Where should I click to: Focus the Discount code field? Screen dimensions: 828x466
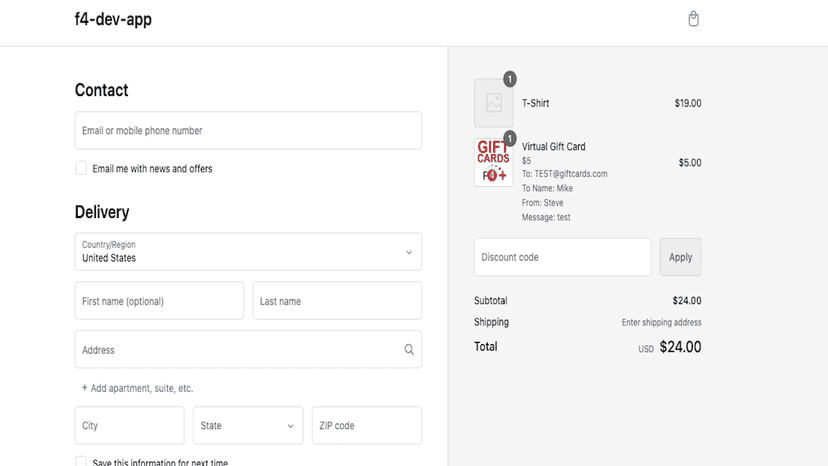point(562,257)
